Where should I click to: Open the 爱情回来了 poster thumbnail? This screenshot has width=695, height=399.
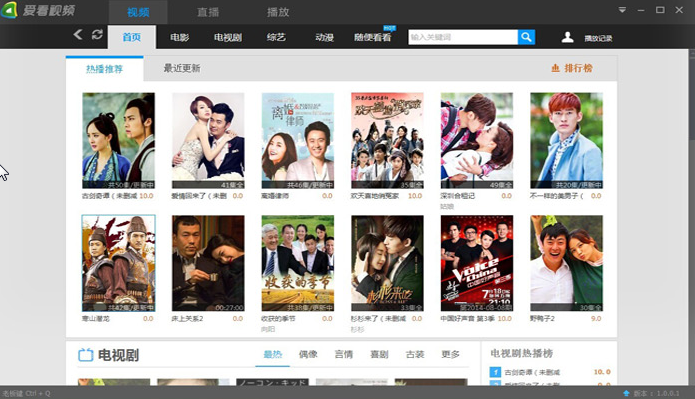coord(208,141)
